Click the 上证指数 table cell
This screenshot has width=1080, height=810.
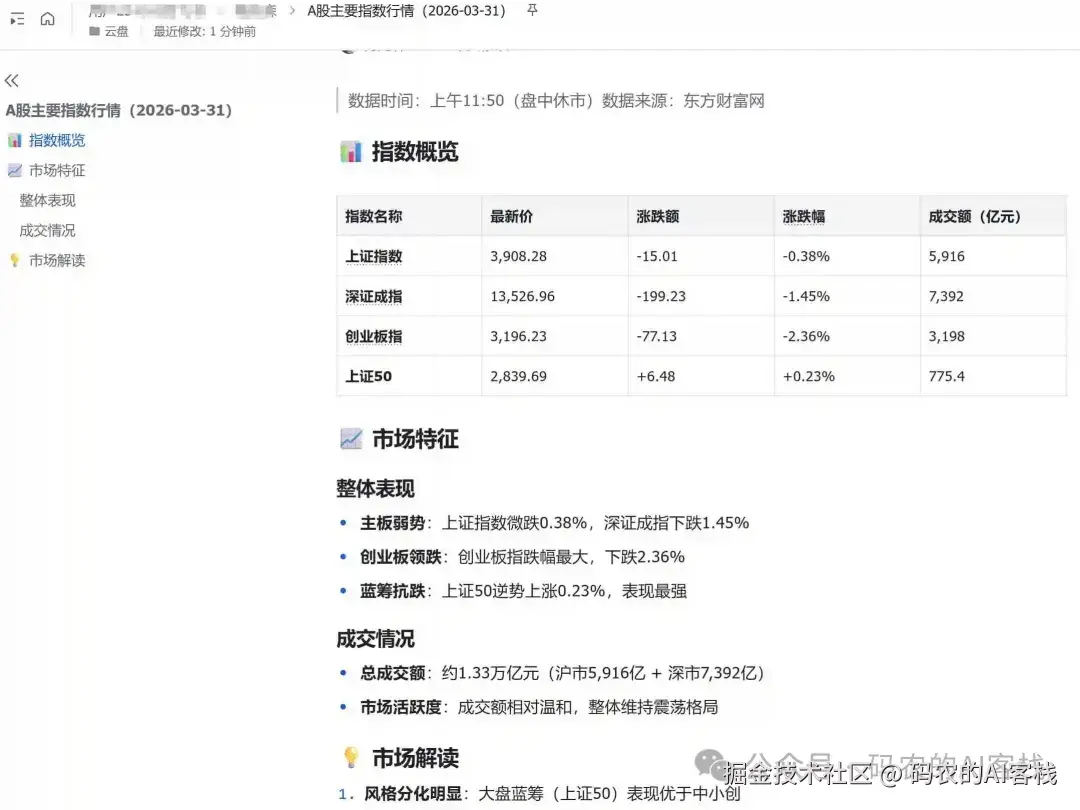click(409, 256)
